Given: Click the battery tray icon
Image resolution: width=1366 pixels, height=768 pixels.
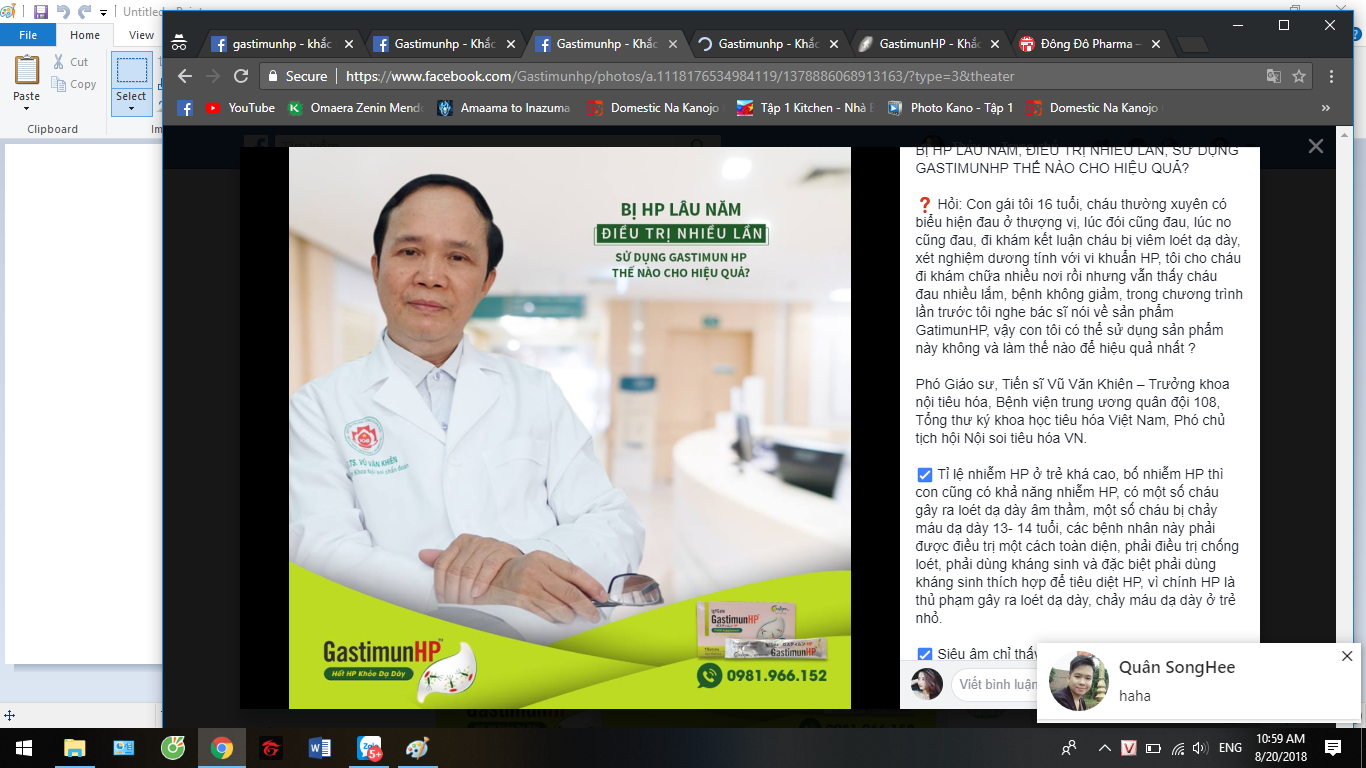Looking at the screenshot, I should pyautogui.click(x=1153, y=747).
